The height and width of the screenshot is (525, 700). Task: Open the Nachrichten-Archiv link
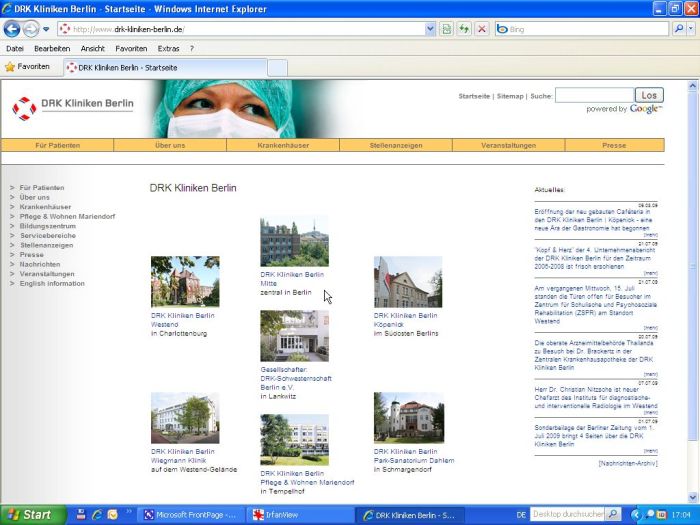coord(628,463)
